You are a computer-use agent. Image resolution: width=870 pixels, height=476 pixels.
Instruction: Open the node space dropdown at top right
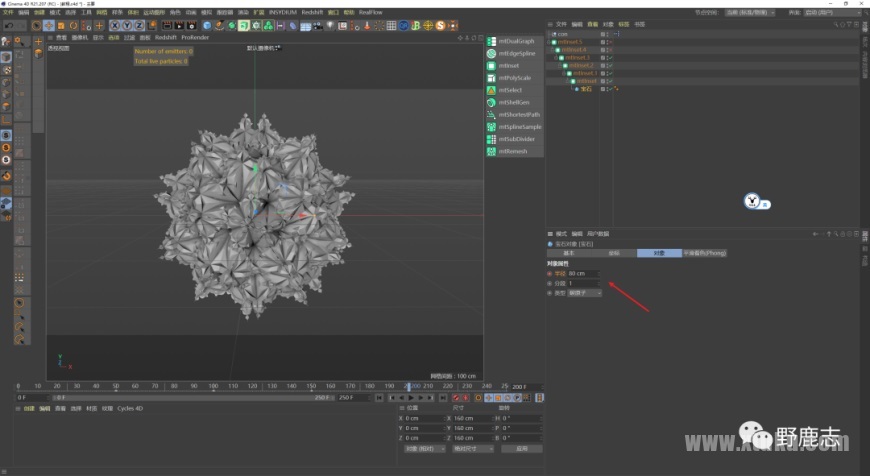[x=750, y=12]
